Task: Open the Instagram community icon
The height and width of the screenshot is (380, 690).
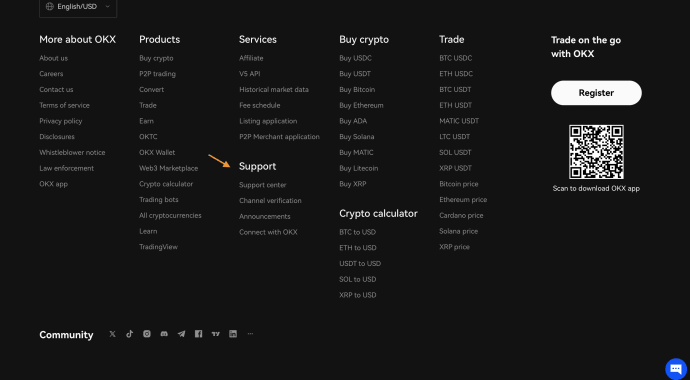Action: [147, 334]
